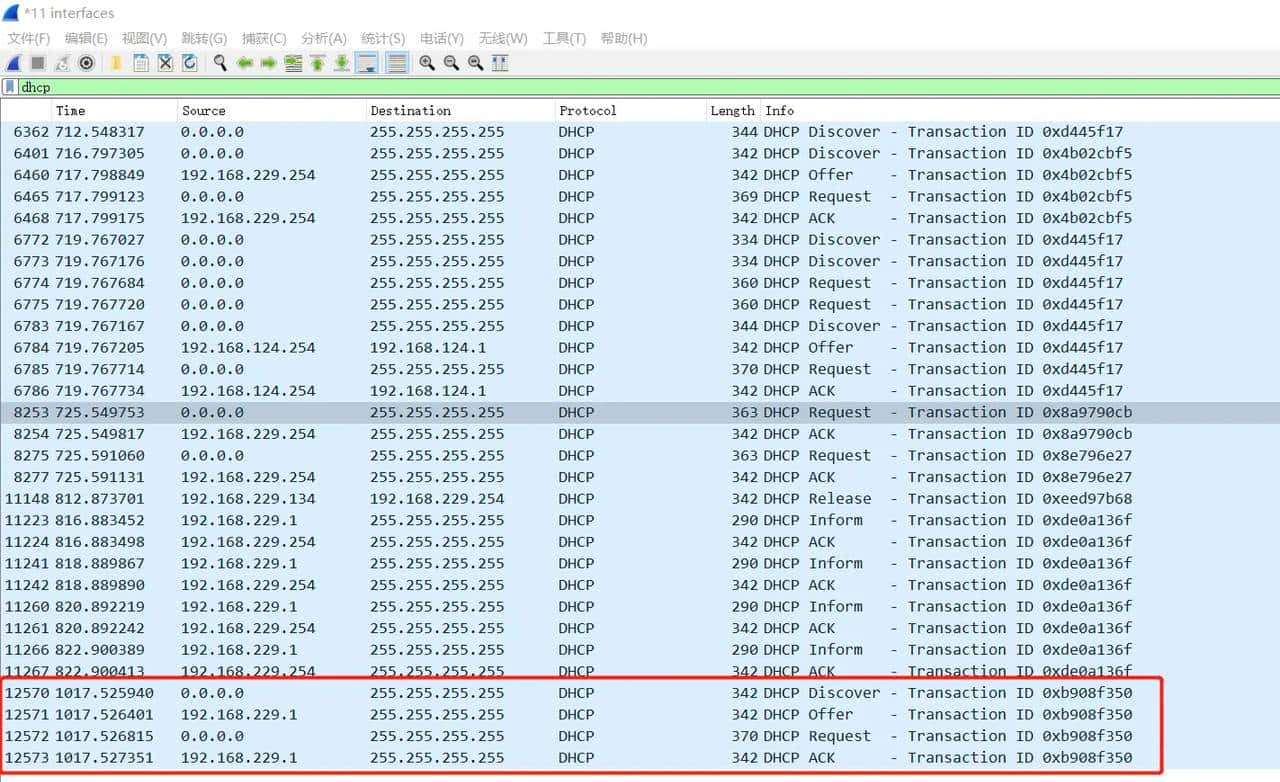Open the 捕获(C) menu
The width and height of the screenshot is (1280, 782).
[263, 38]
